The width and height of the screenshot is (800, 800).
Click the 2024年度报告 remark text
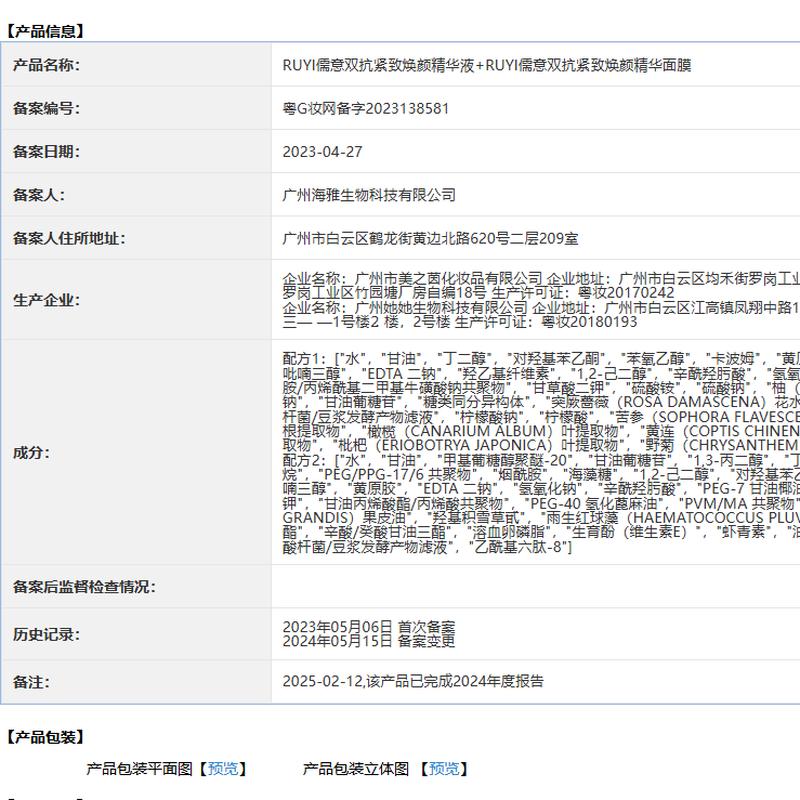point(496,681)
